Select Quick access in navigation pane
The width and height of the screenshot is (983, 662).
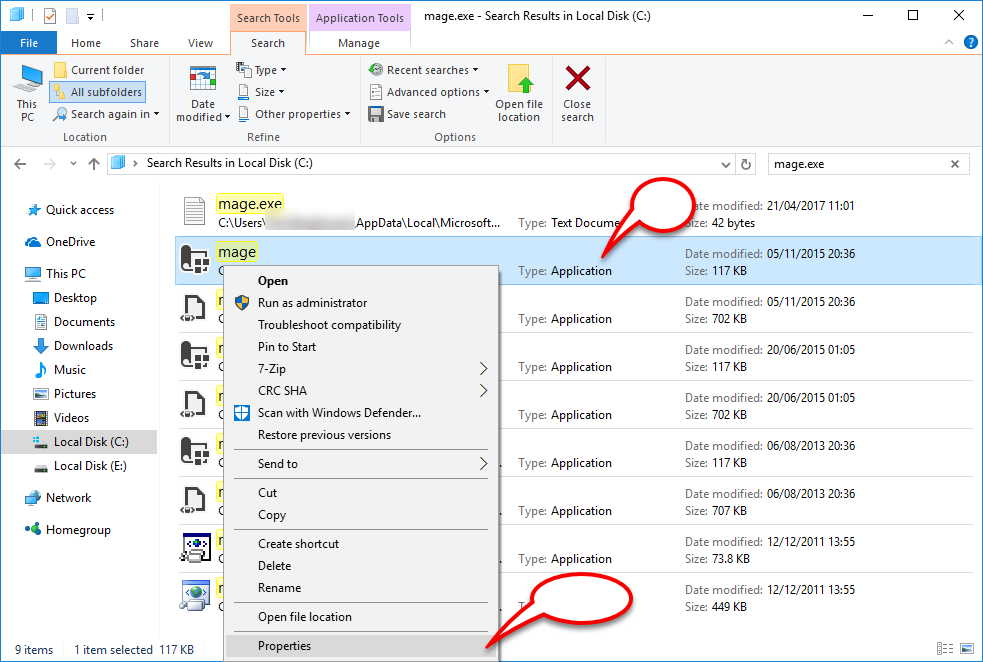(x=70, y=210)
